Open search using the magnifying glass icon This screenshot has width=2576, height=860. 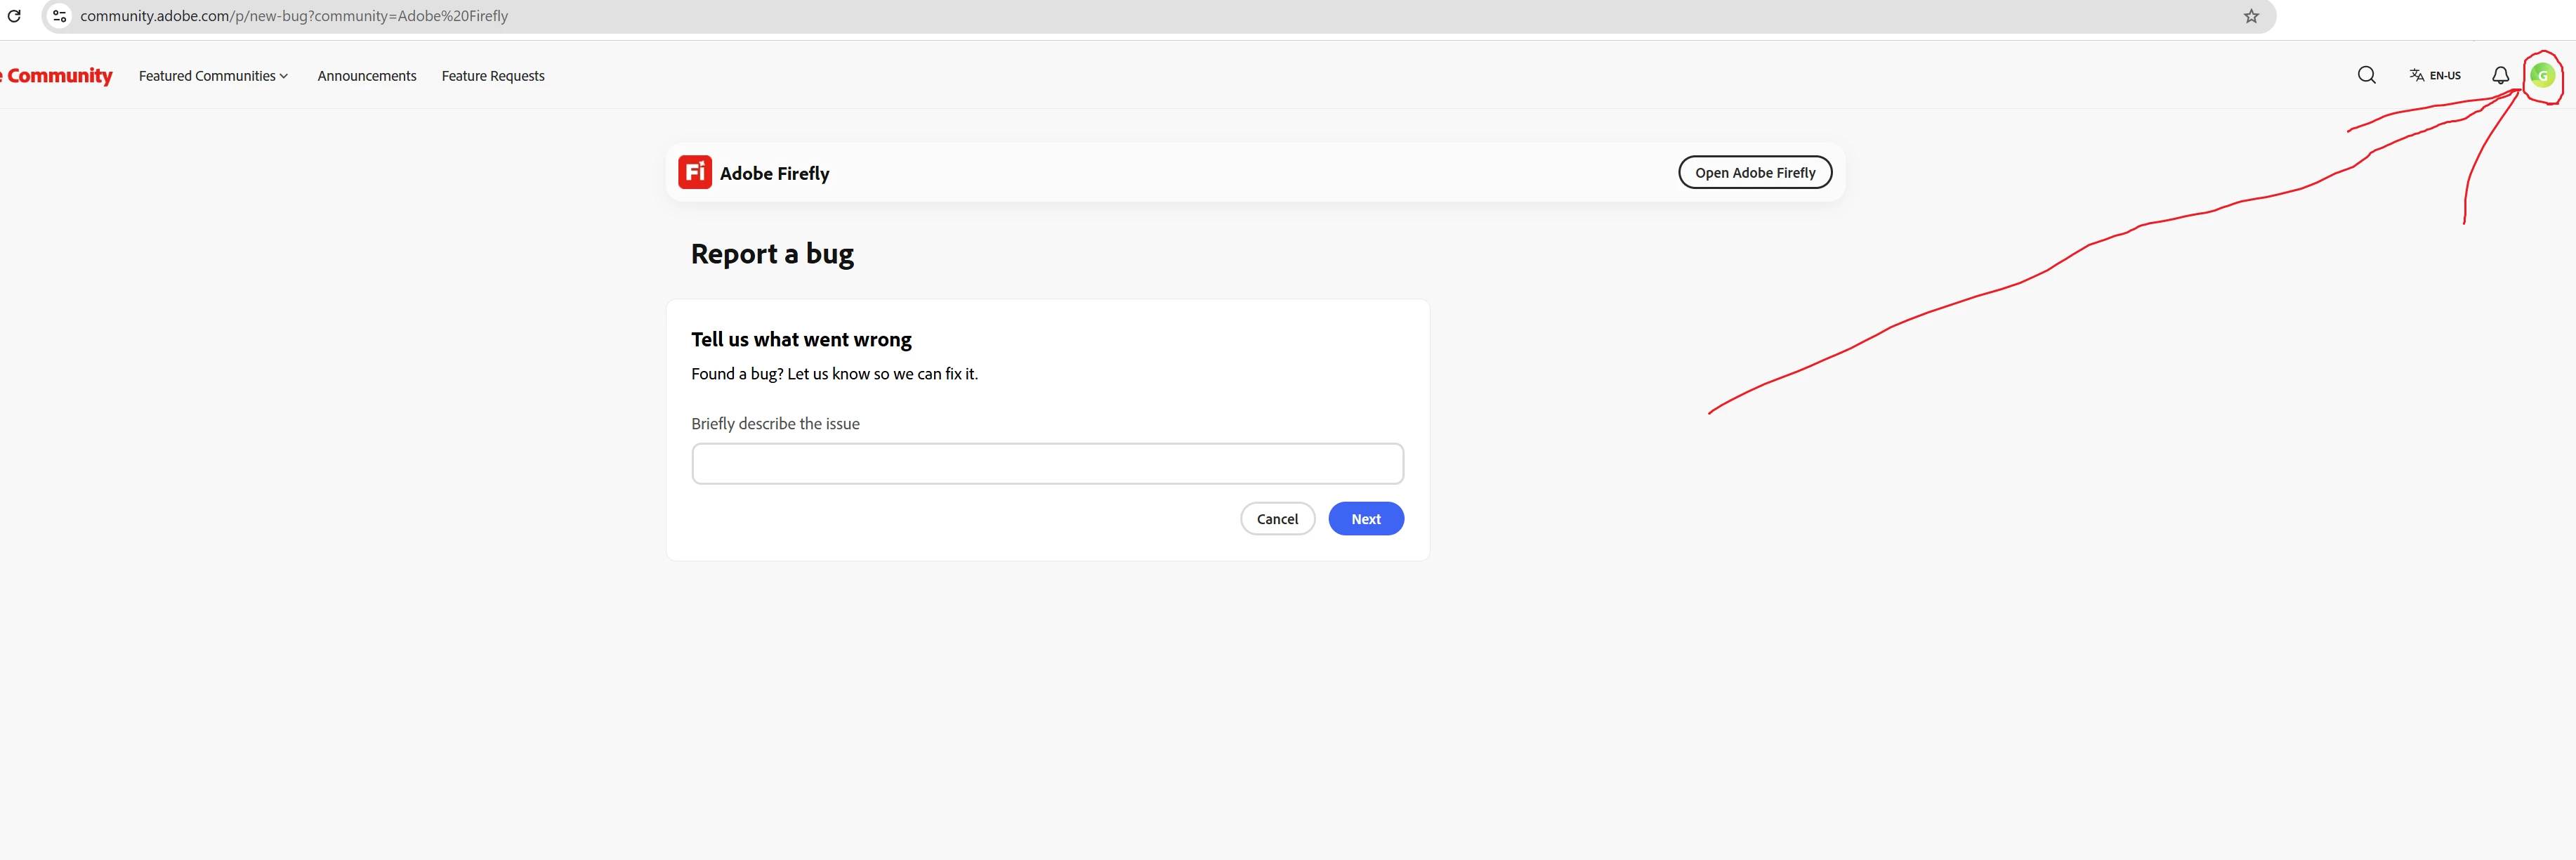click(x=2366, y=75)
